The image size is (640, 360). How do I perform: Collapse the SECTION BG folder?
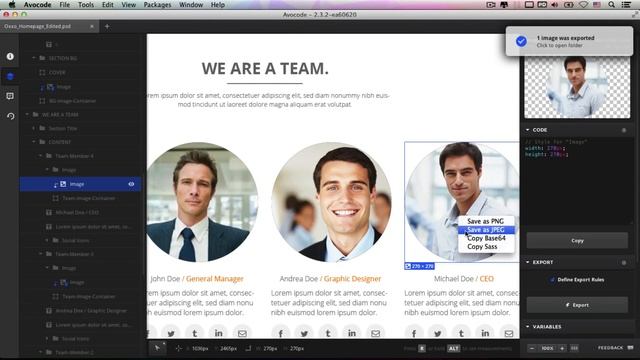(x=34, y=58)
